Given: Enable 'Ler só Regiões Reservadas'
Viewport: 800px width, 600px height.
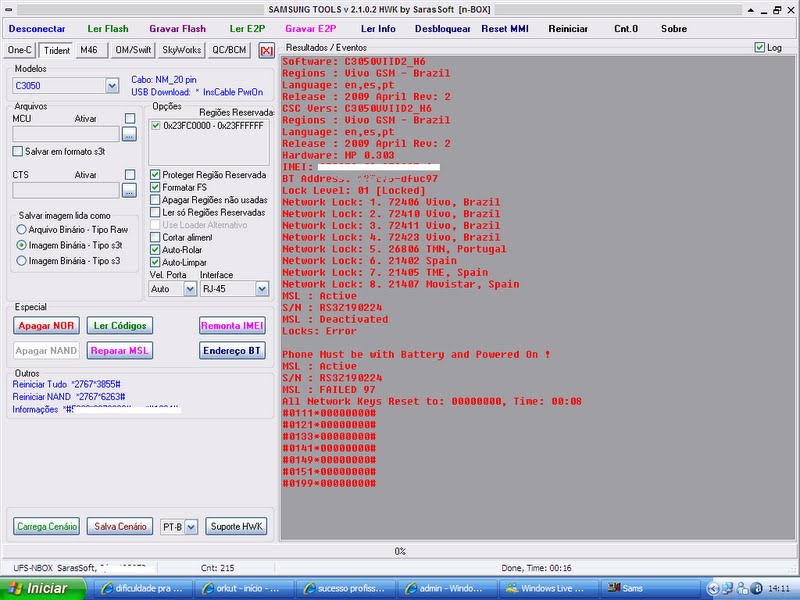Looking at the screenshot, I should point(155,212).
